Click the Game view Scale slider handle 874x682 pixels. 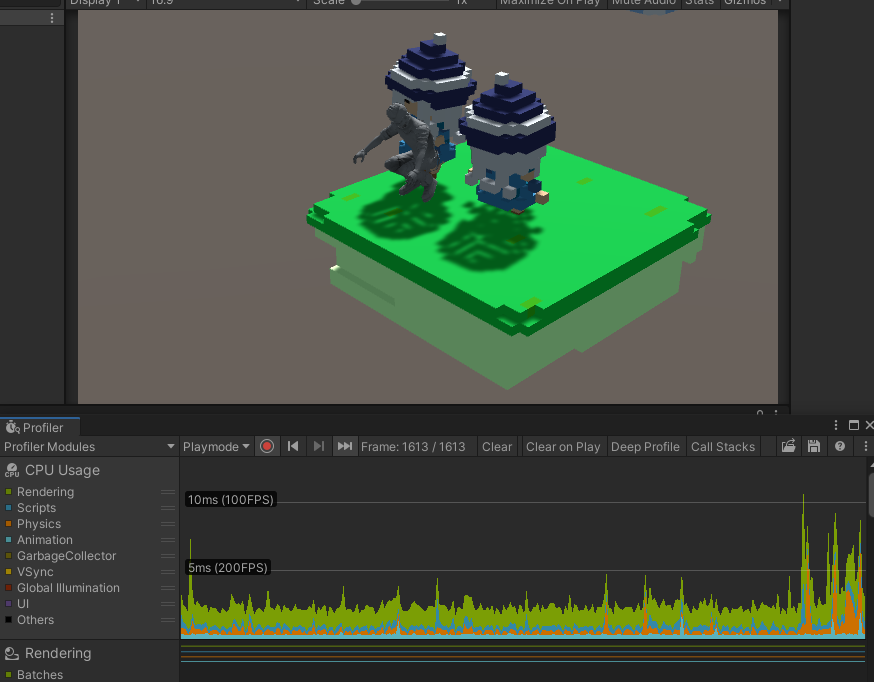[x=356, y=2]
